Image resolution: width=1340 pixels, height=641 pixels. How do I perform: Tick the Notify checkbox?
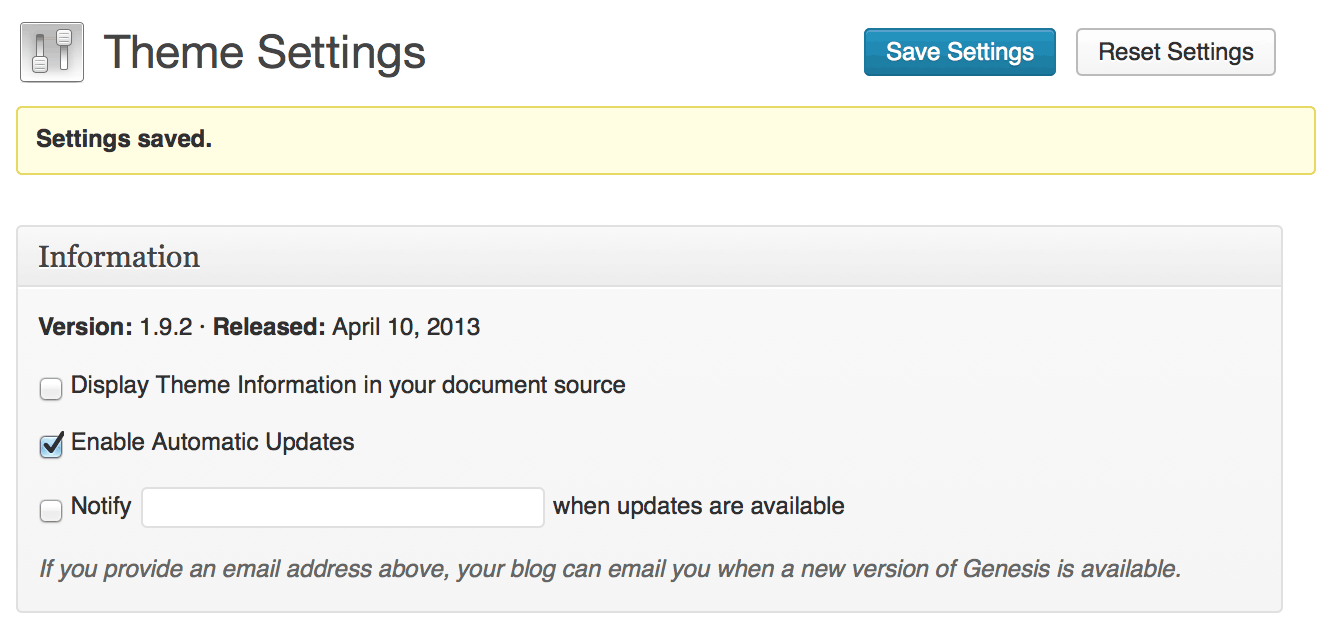[x=51, y=511]
